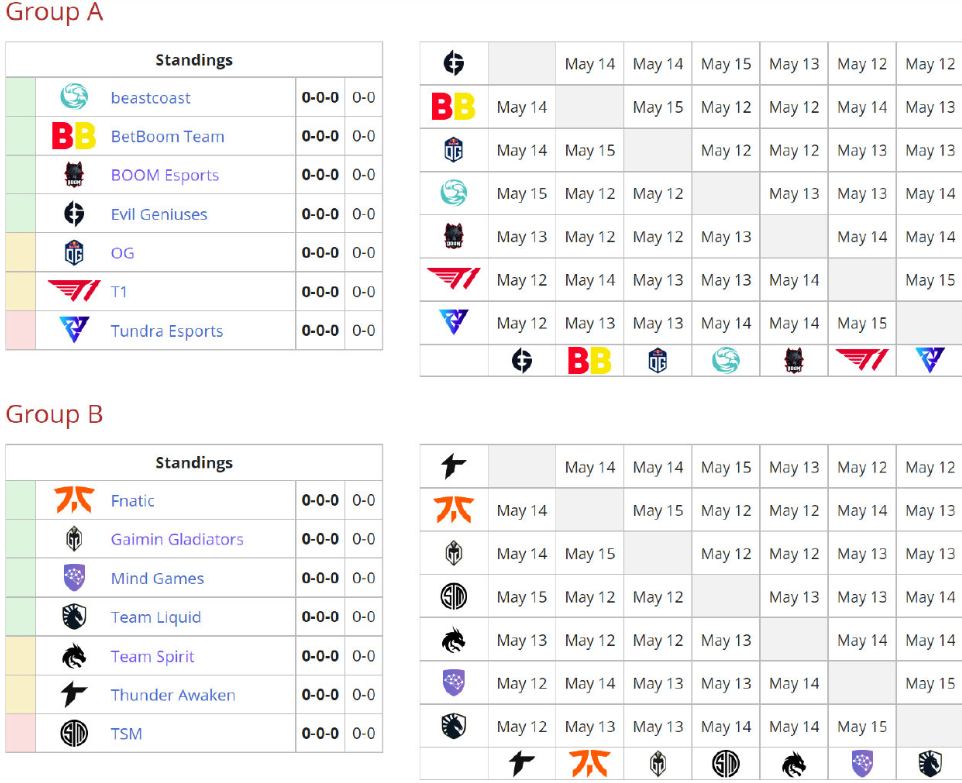Click Thunder Awaken logo in Group B standings

(74, 695)
